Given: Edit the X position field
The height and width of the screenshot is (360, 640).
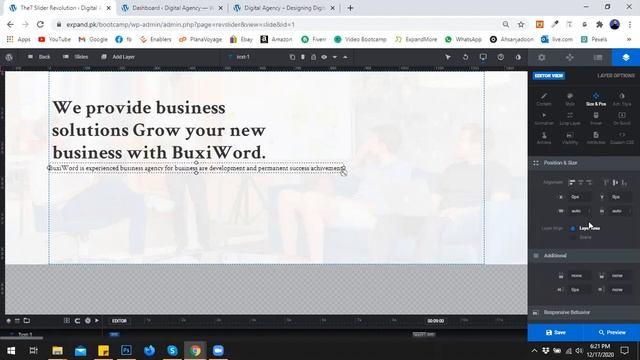Looking at the screenshot, I should 579,197.
